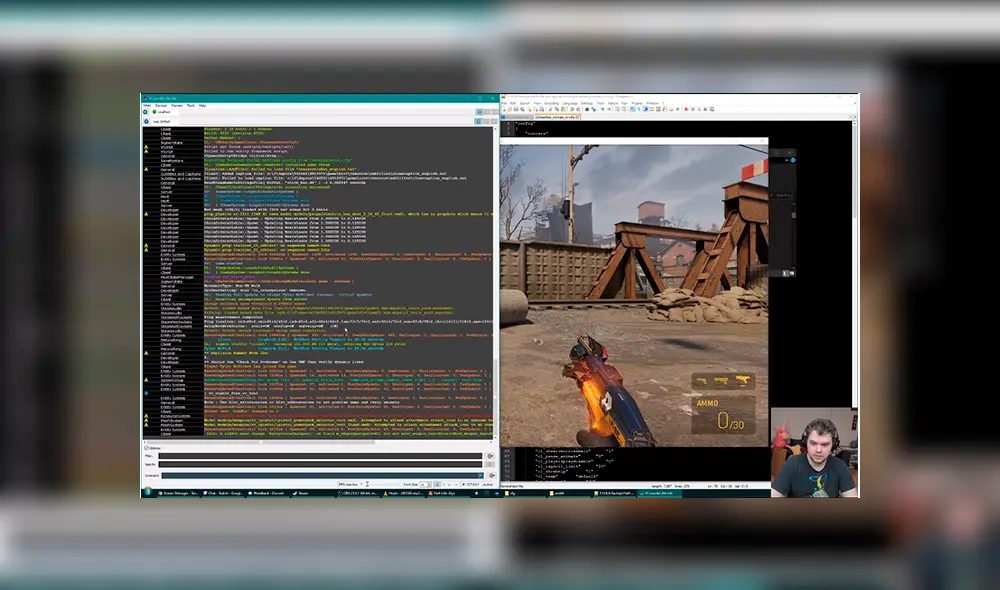Click the blue diamond icon in overlay panel

pos(793,159)
